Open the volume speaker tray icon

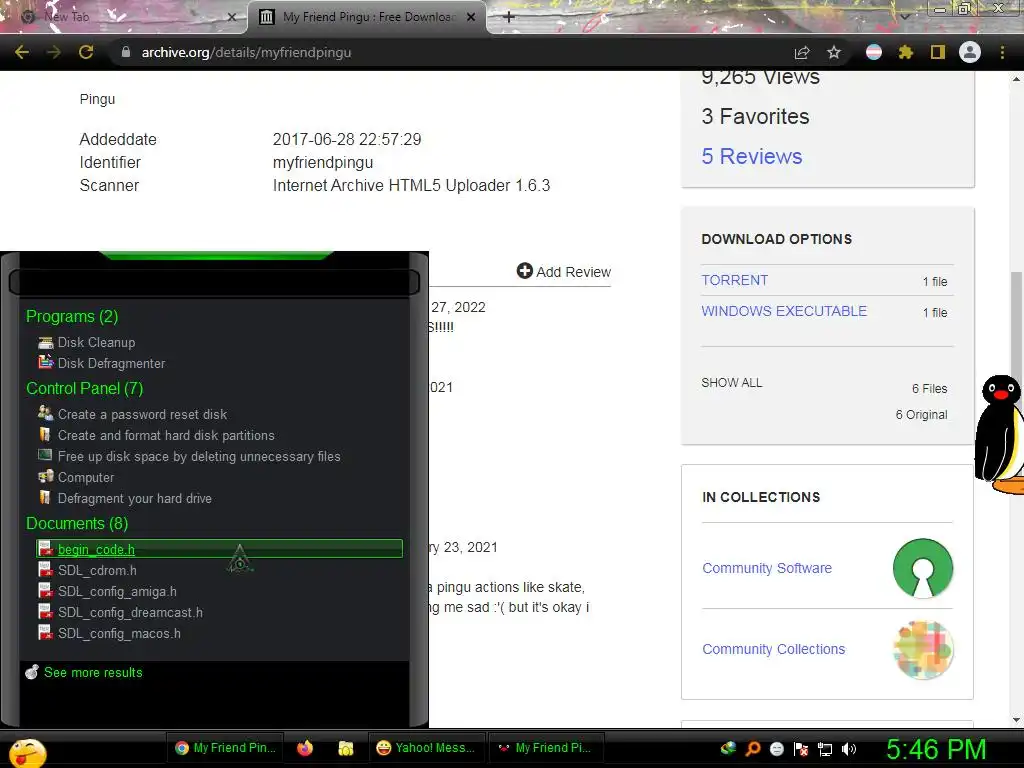tap(849, 749)
